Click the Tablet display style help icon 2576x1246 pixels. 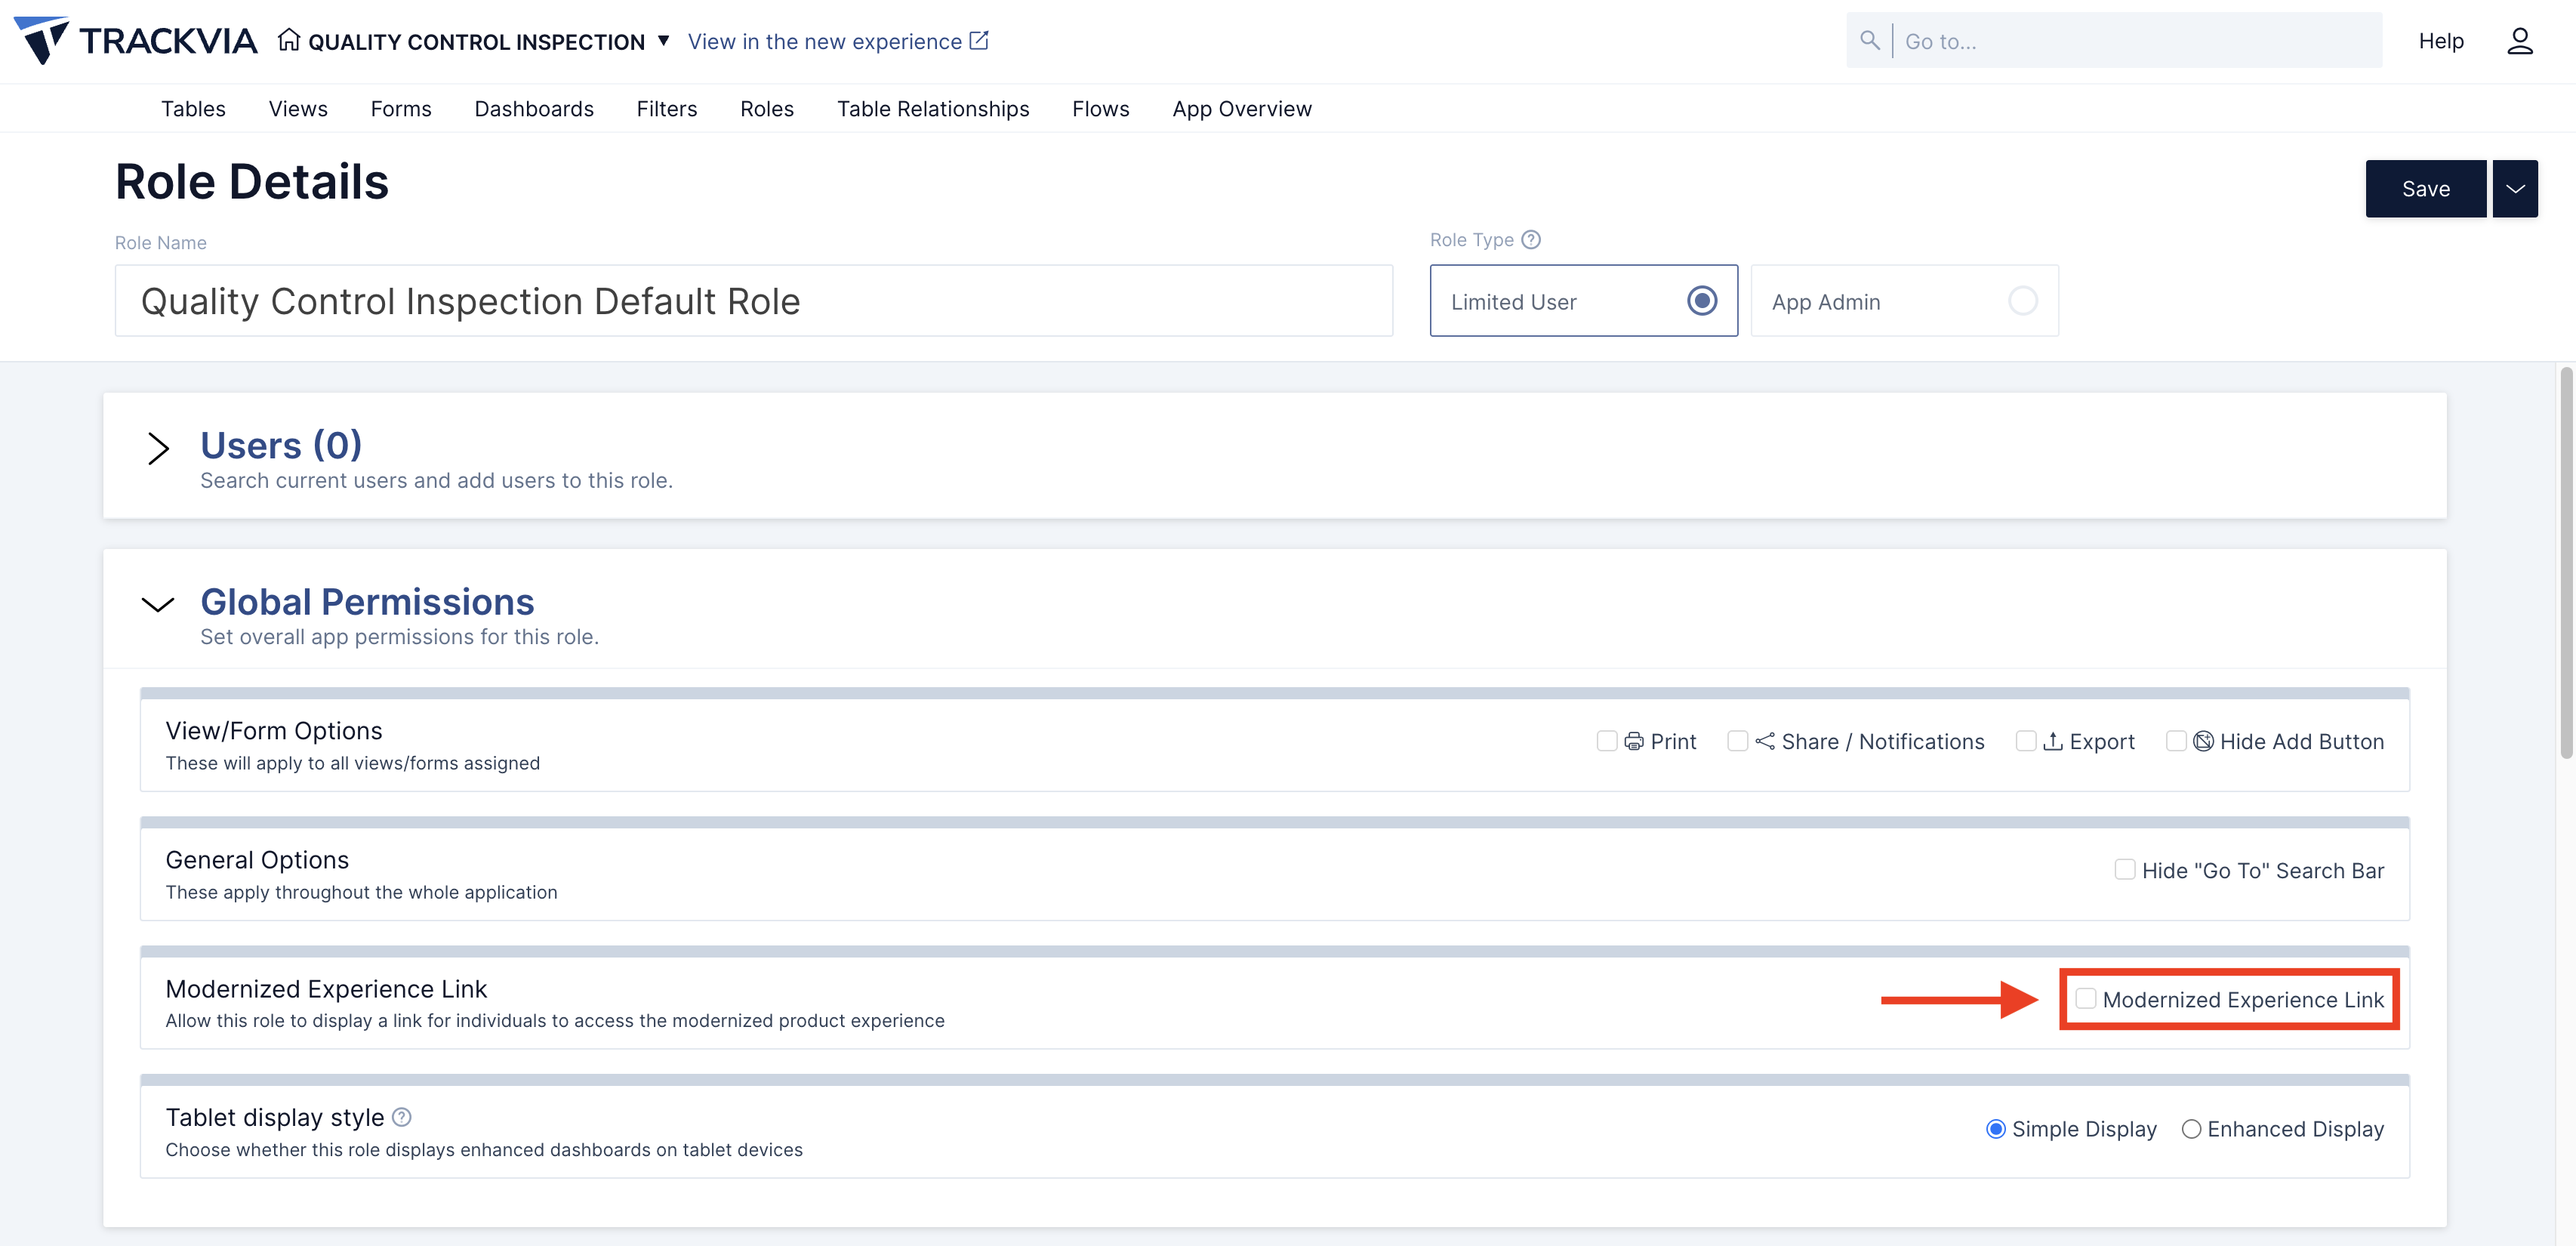coord(402,1117)
